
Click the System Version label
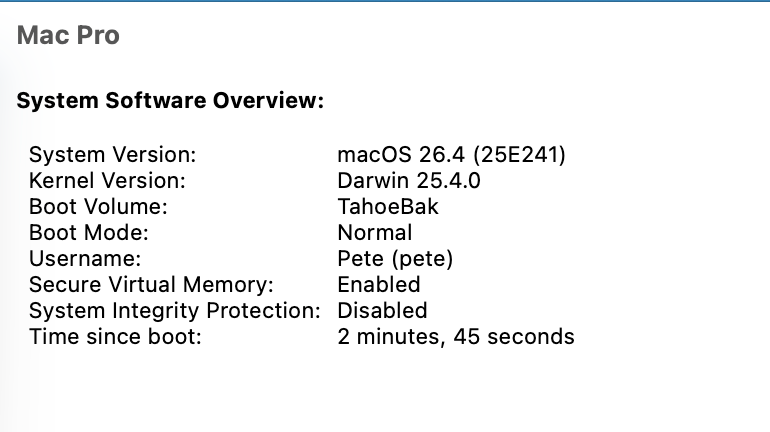tap(112, 155)
